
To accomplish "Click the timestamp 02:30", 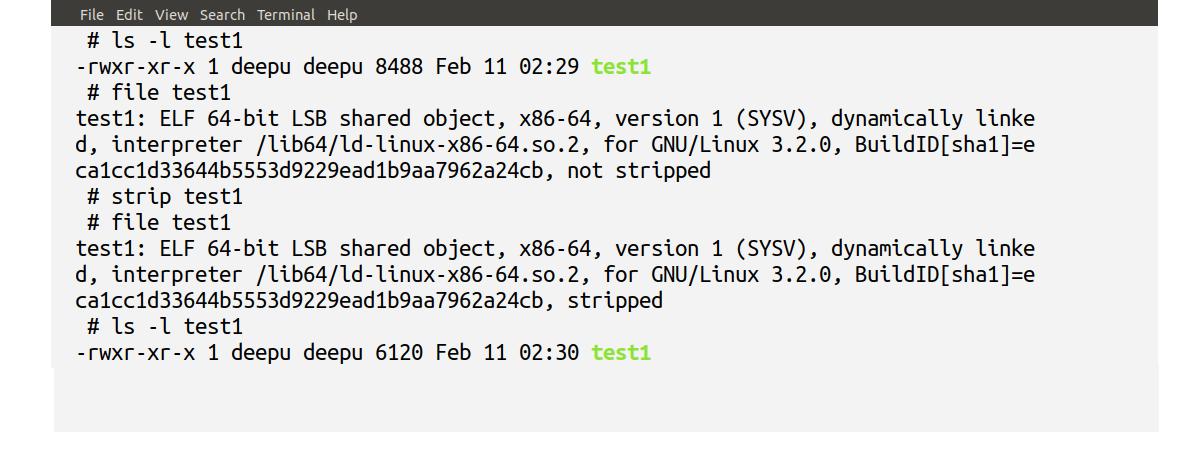I will coord(549,353).
